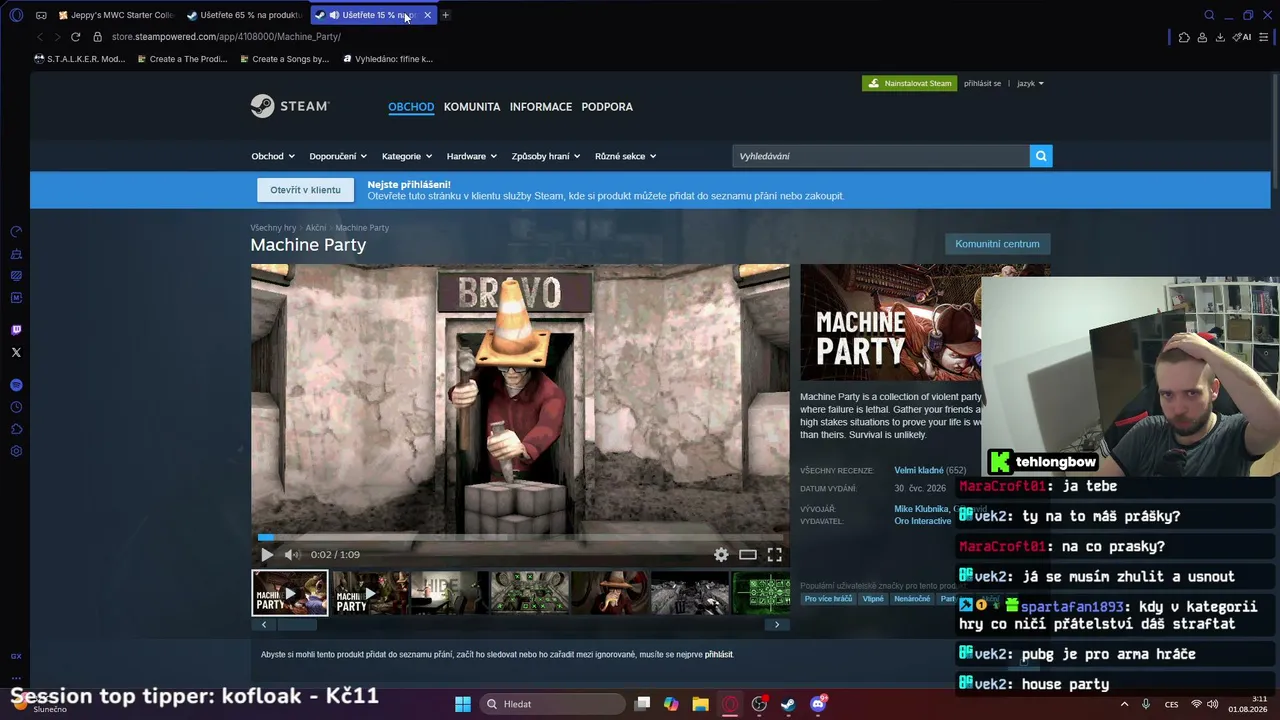This screenshot has width=1280, height=720.
Task: Open the jazyk language dropdown
Action: pos(1030,83)
